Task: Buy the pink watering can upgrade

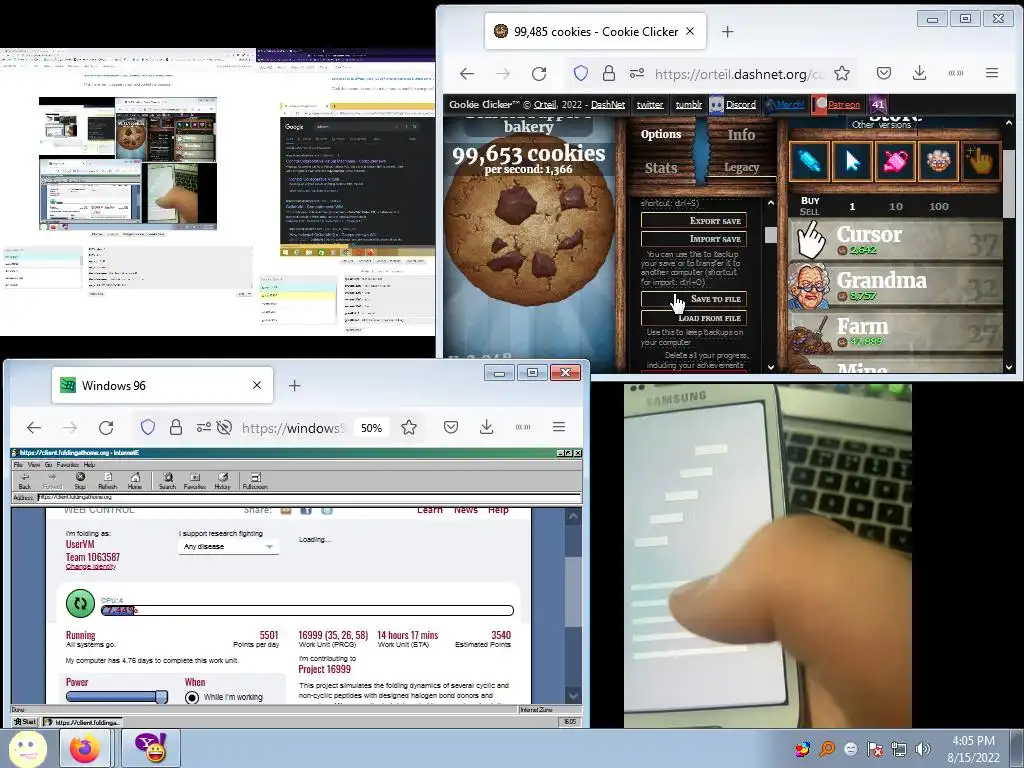Action: (895, 161)
